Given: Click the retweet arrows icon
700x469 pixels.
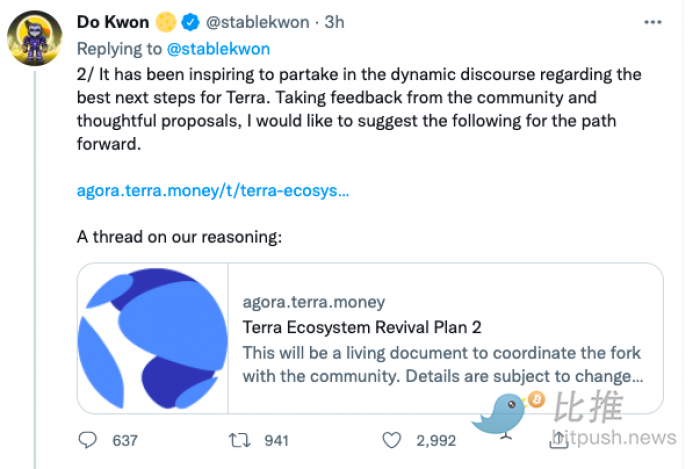Looking at the screenshot, I should pyautogui.click(x=240, y=440).
